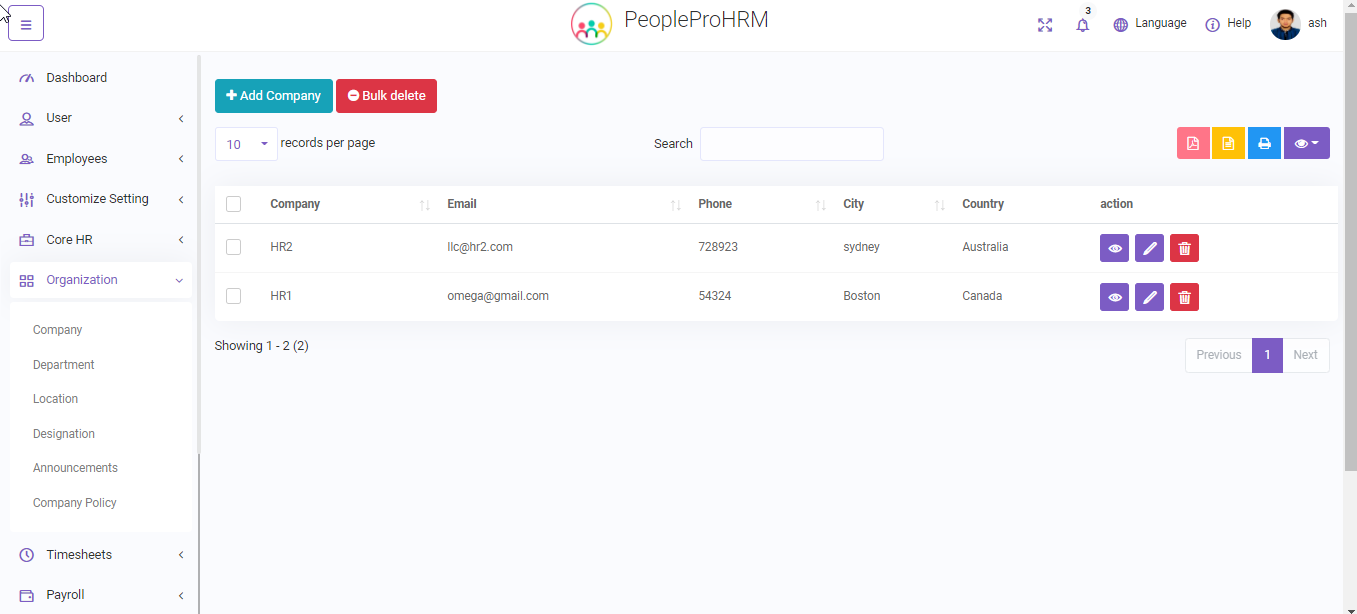This screenshot has width=1357, height=614.
Task: Tick the HR1 row checkbox
Action: [x=234, y=296]
